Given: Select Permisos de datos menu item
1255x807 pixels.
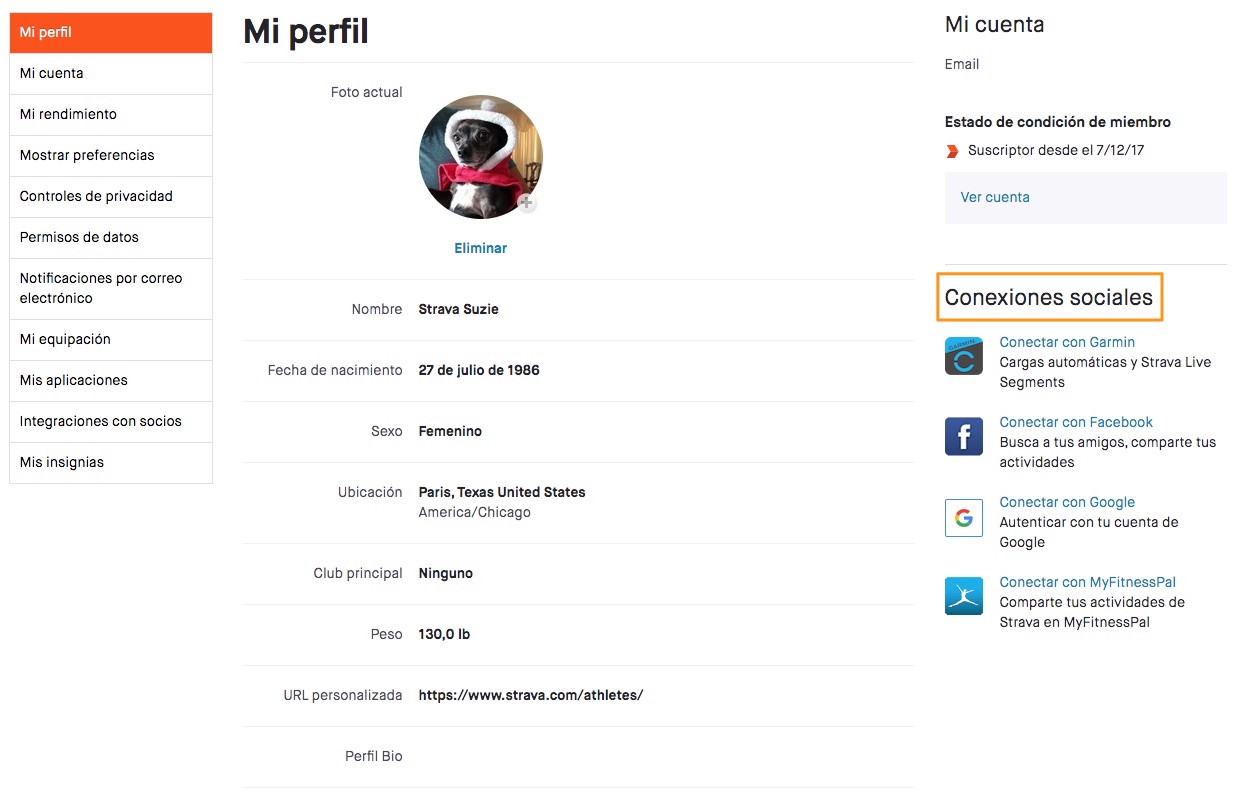Looking at the screenshot, I should [111, 238].
